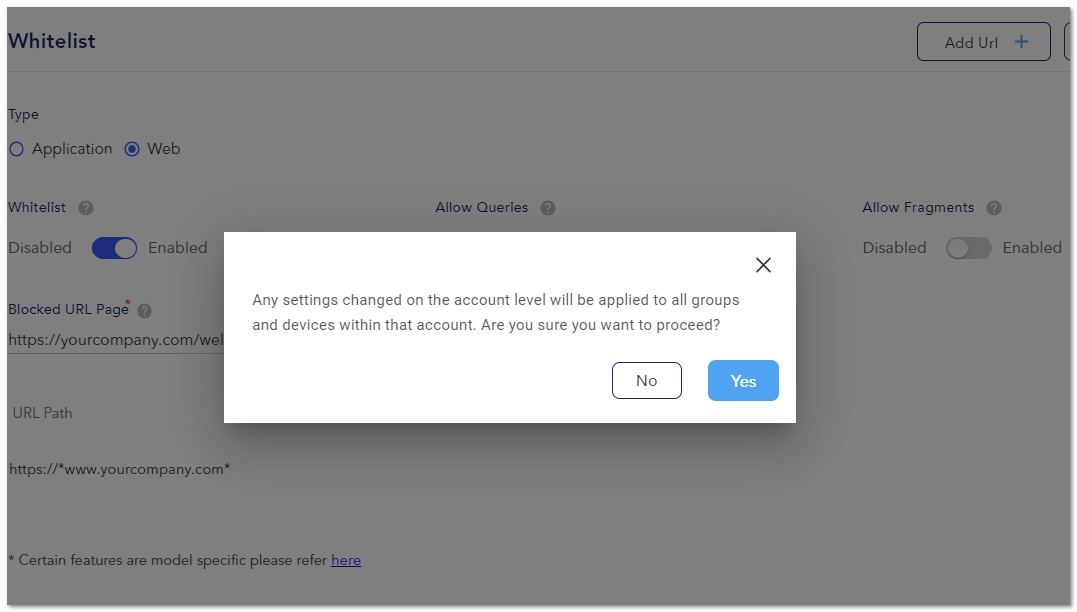Open the help icon beside Allow Fragments
Screen dimensions: 1077x612
pyautogui.click(x=994, y=208)
